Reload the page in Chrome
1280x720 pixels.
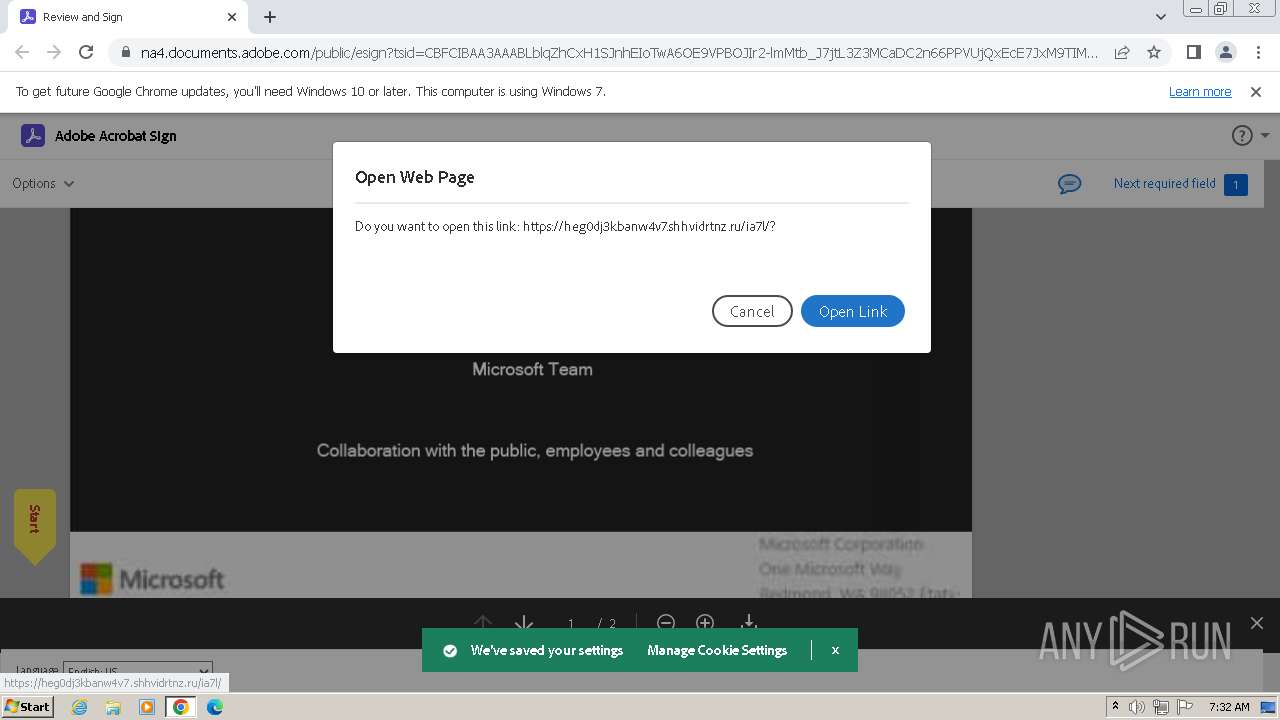86,52
